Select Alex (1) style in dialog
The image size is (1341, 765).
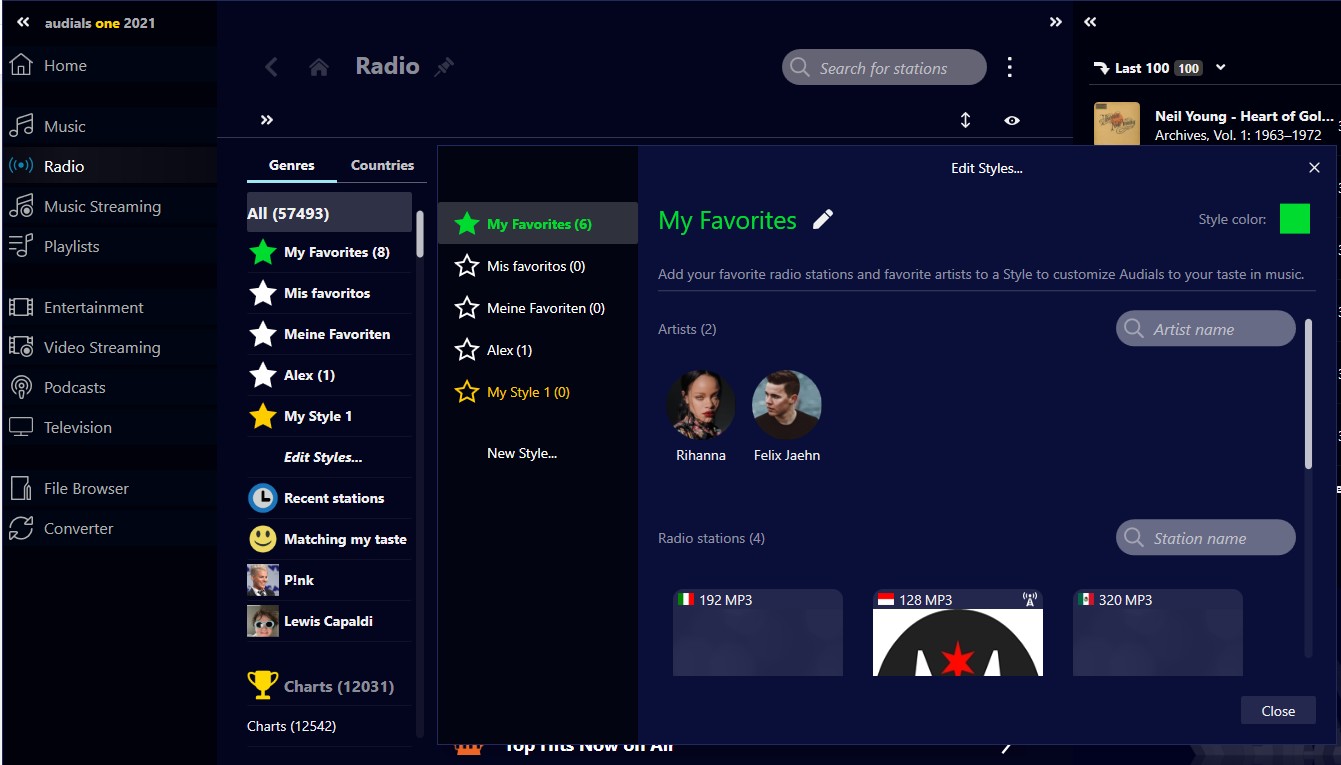pos(538,350)
